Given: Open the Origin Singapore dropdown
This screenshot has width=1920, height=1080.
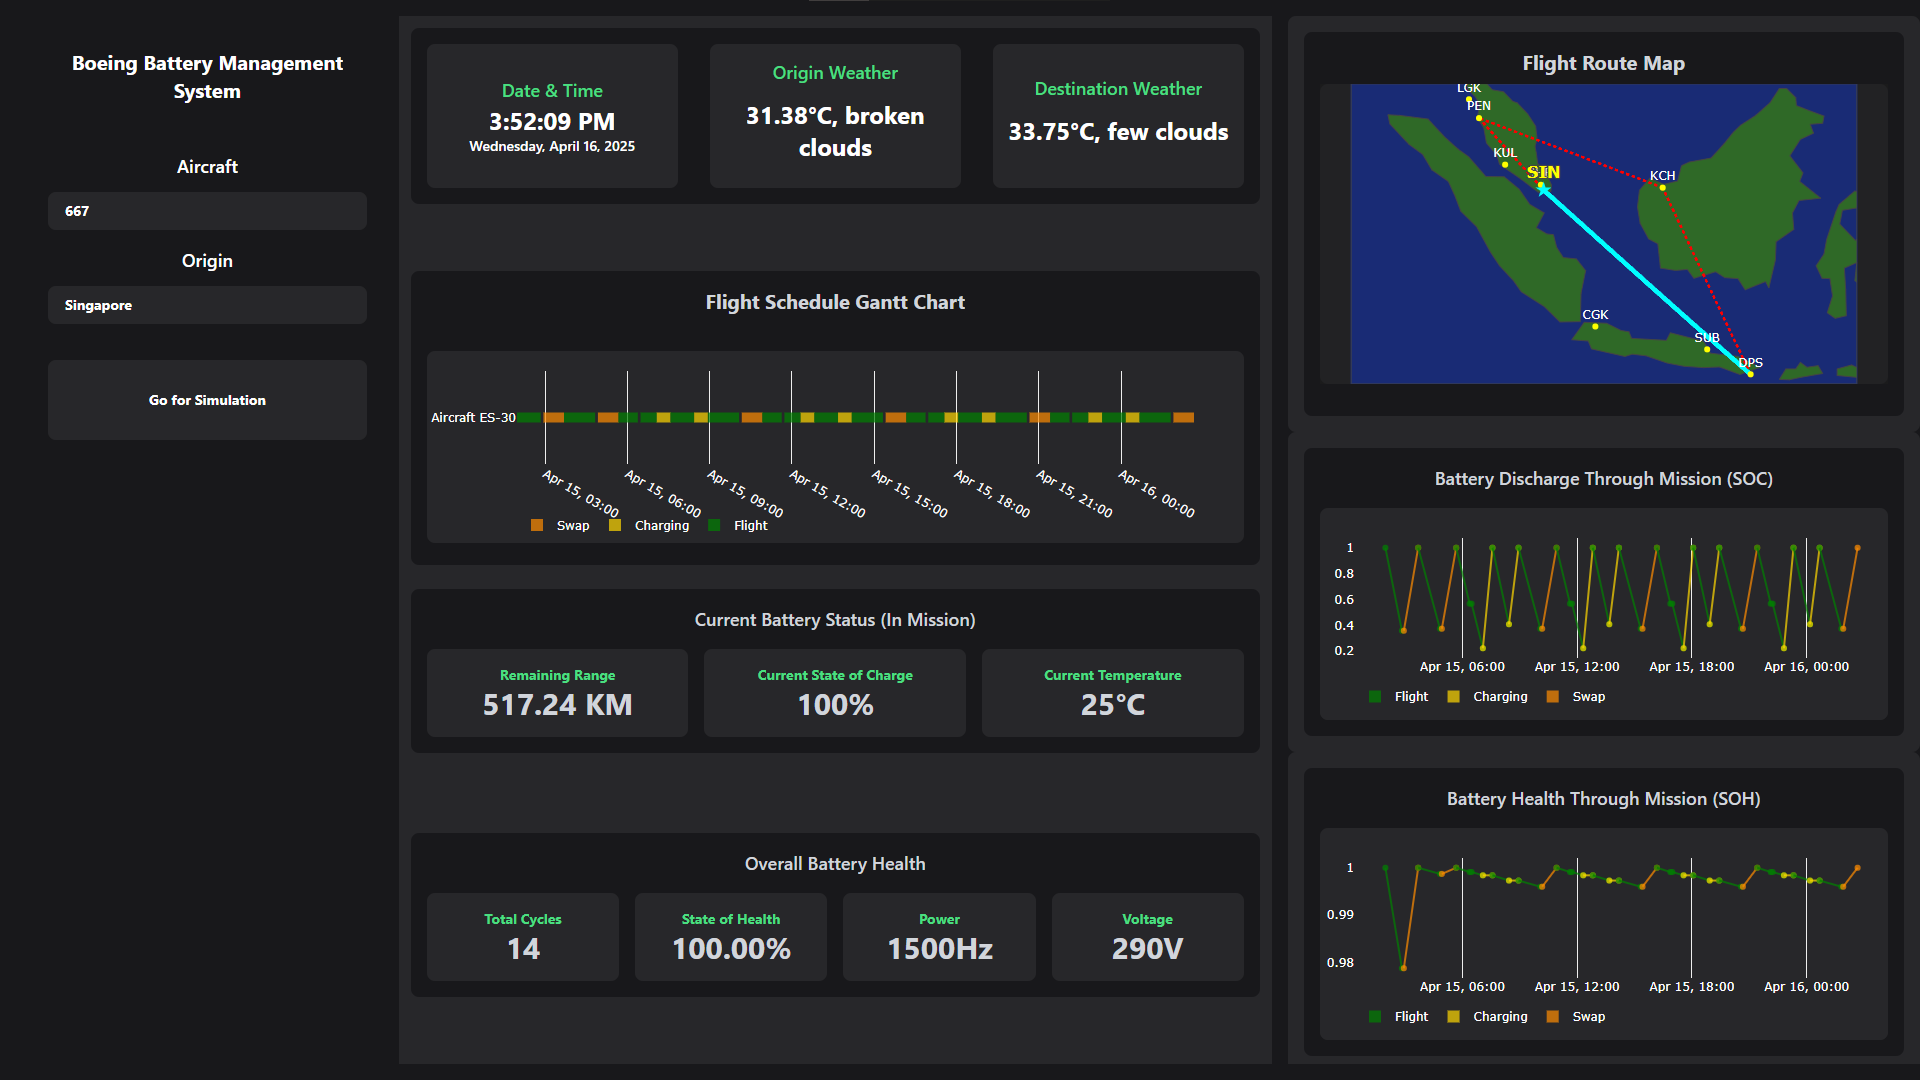Looking at the screenshot, I should 207,305.
